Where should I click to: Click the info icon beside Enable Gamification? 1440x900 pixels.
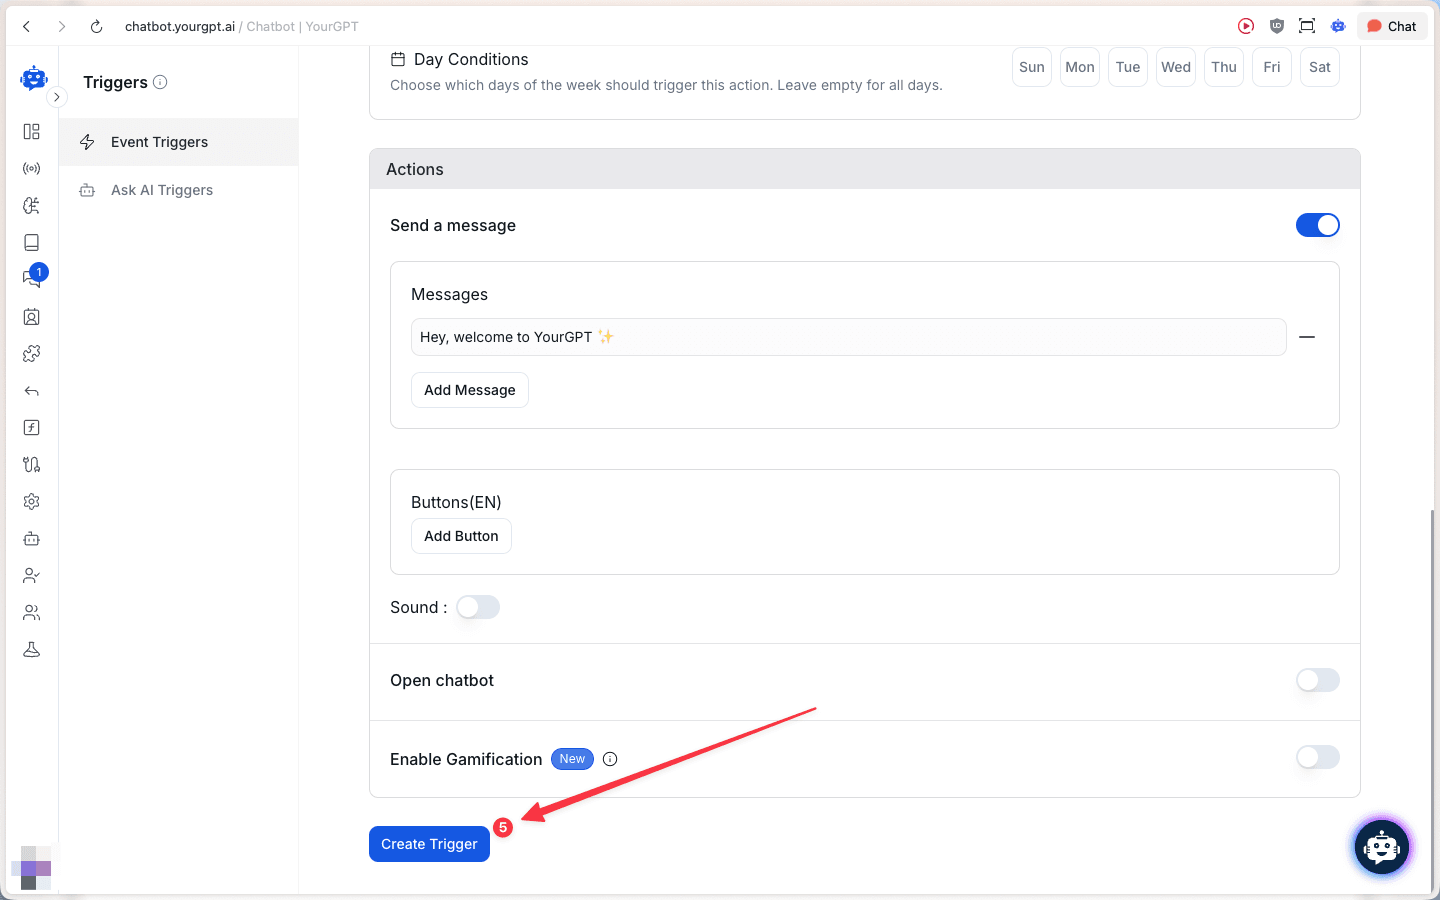[x=610, y=759]
